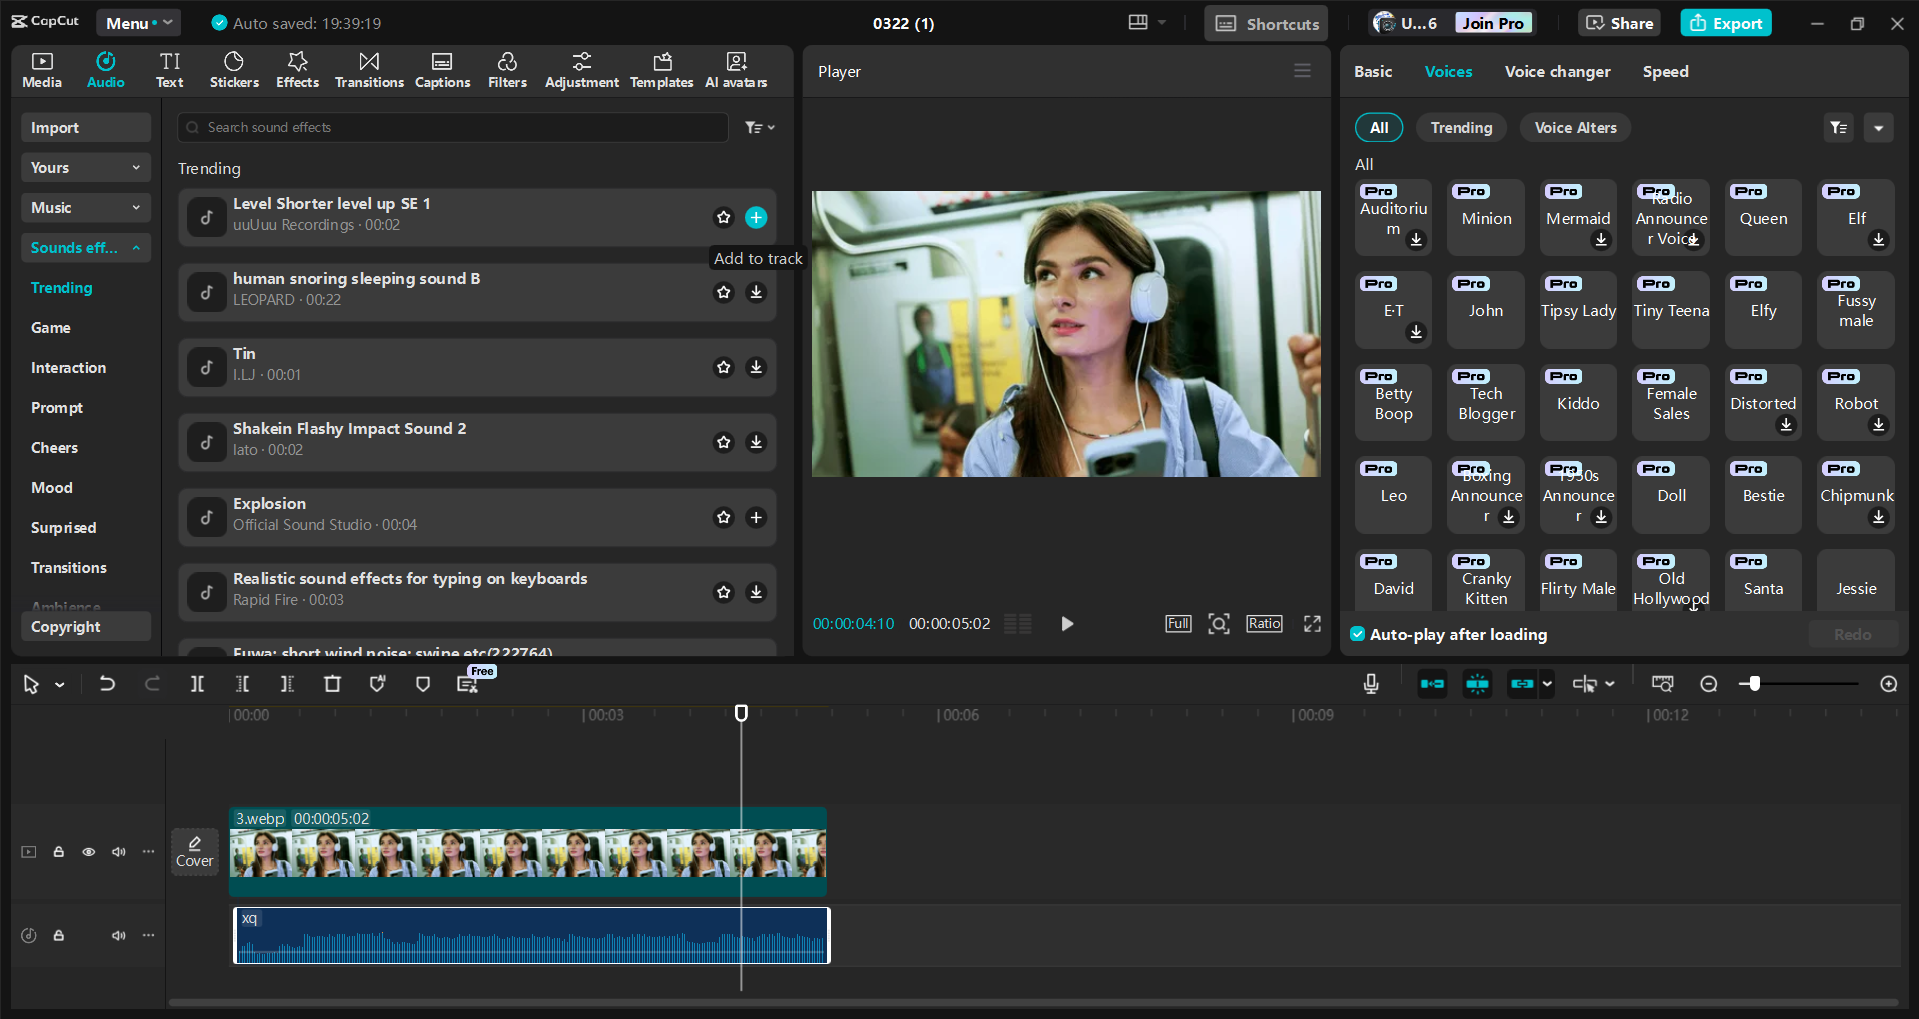The width and height of the screenshot is (1919, 1019).
Task: Select the Stickers panel icon
Action: point(234,69)
